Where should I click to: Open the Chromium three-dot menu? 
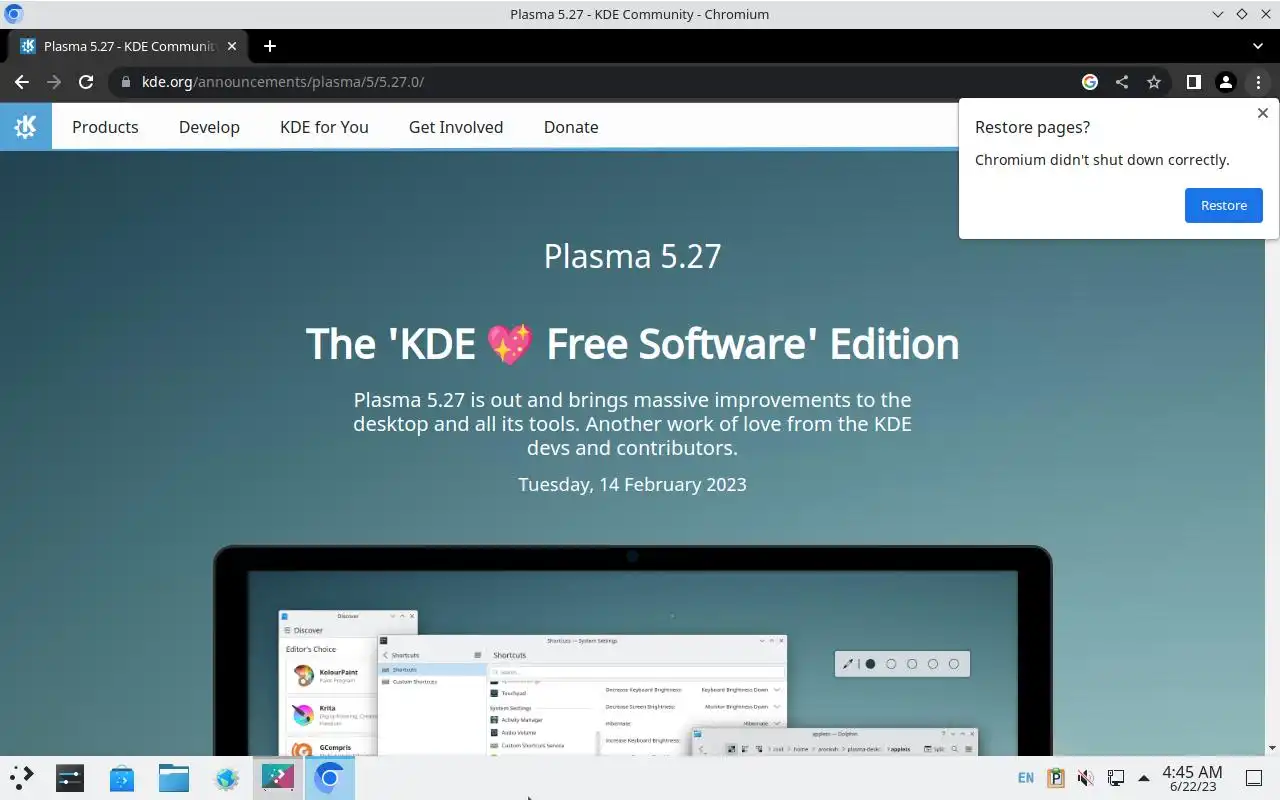[1258, 82]
